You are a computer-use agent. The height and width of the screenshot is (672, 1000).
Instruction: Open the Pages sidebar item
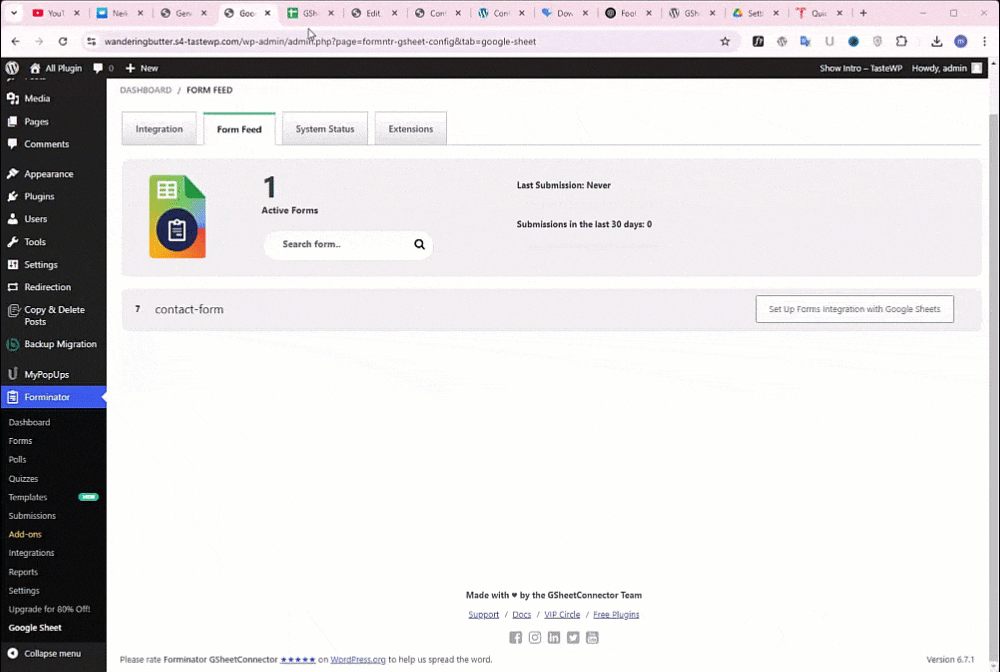tap(36, 121)
